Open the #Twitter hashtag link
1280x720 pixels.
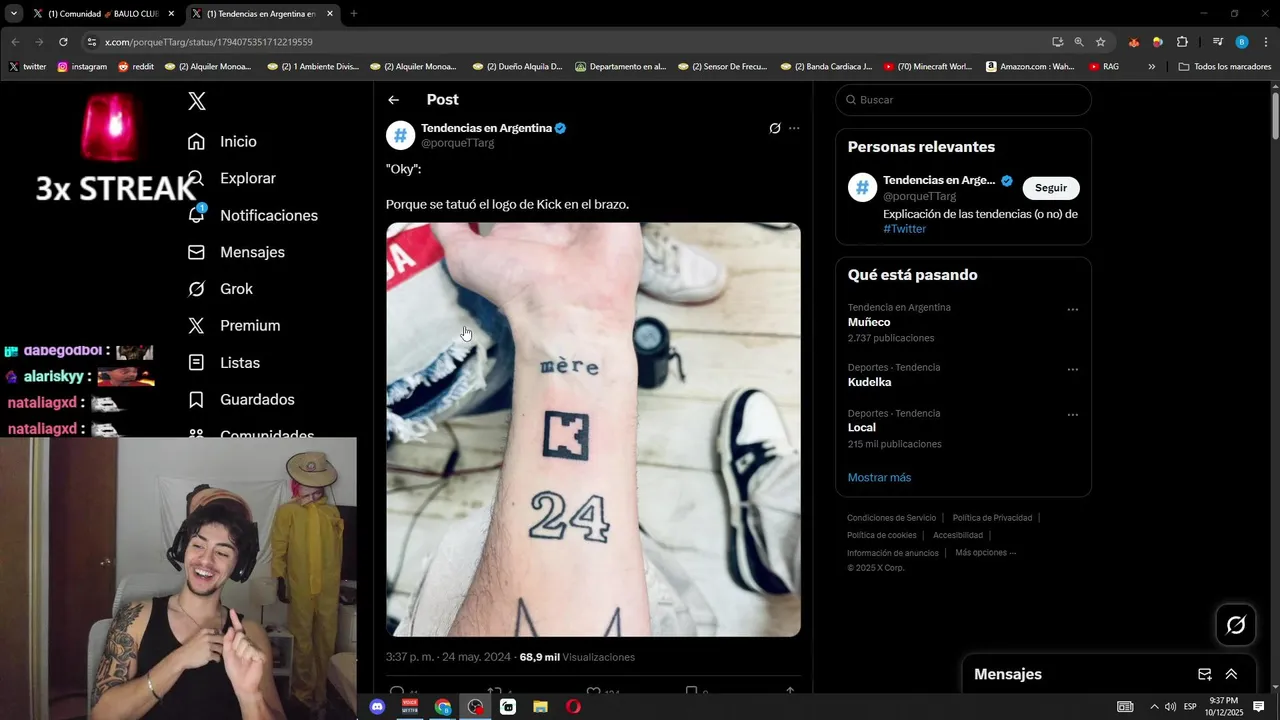point(905,229)
